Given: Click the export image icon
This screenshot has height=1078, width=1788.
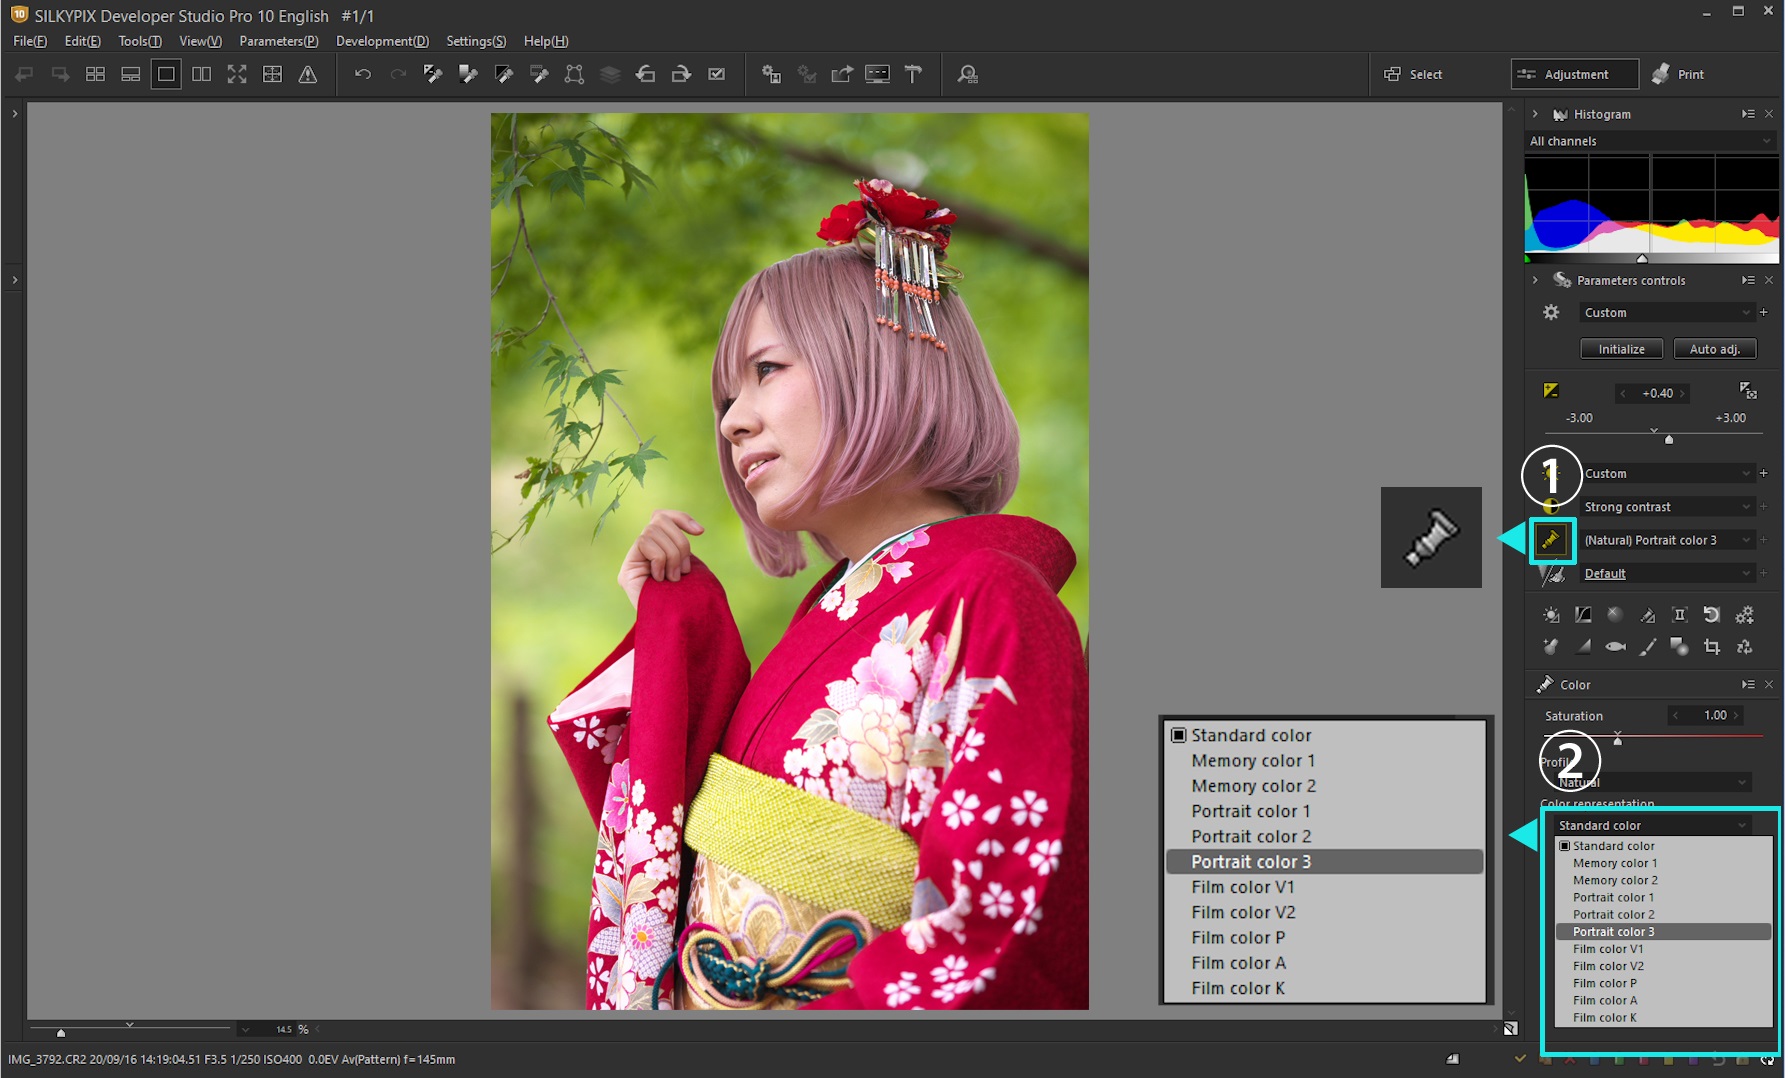Looking at the screenshot, I should [842, 74].
